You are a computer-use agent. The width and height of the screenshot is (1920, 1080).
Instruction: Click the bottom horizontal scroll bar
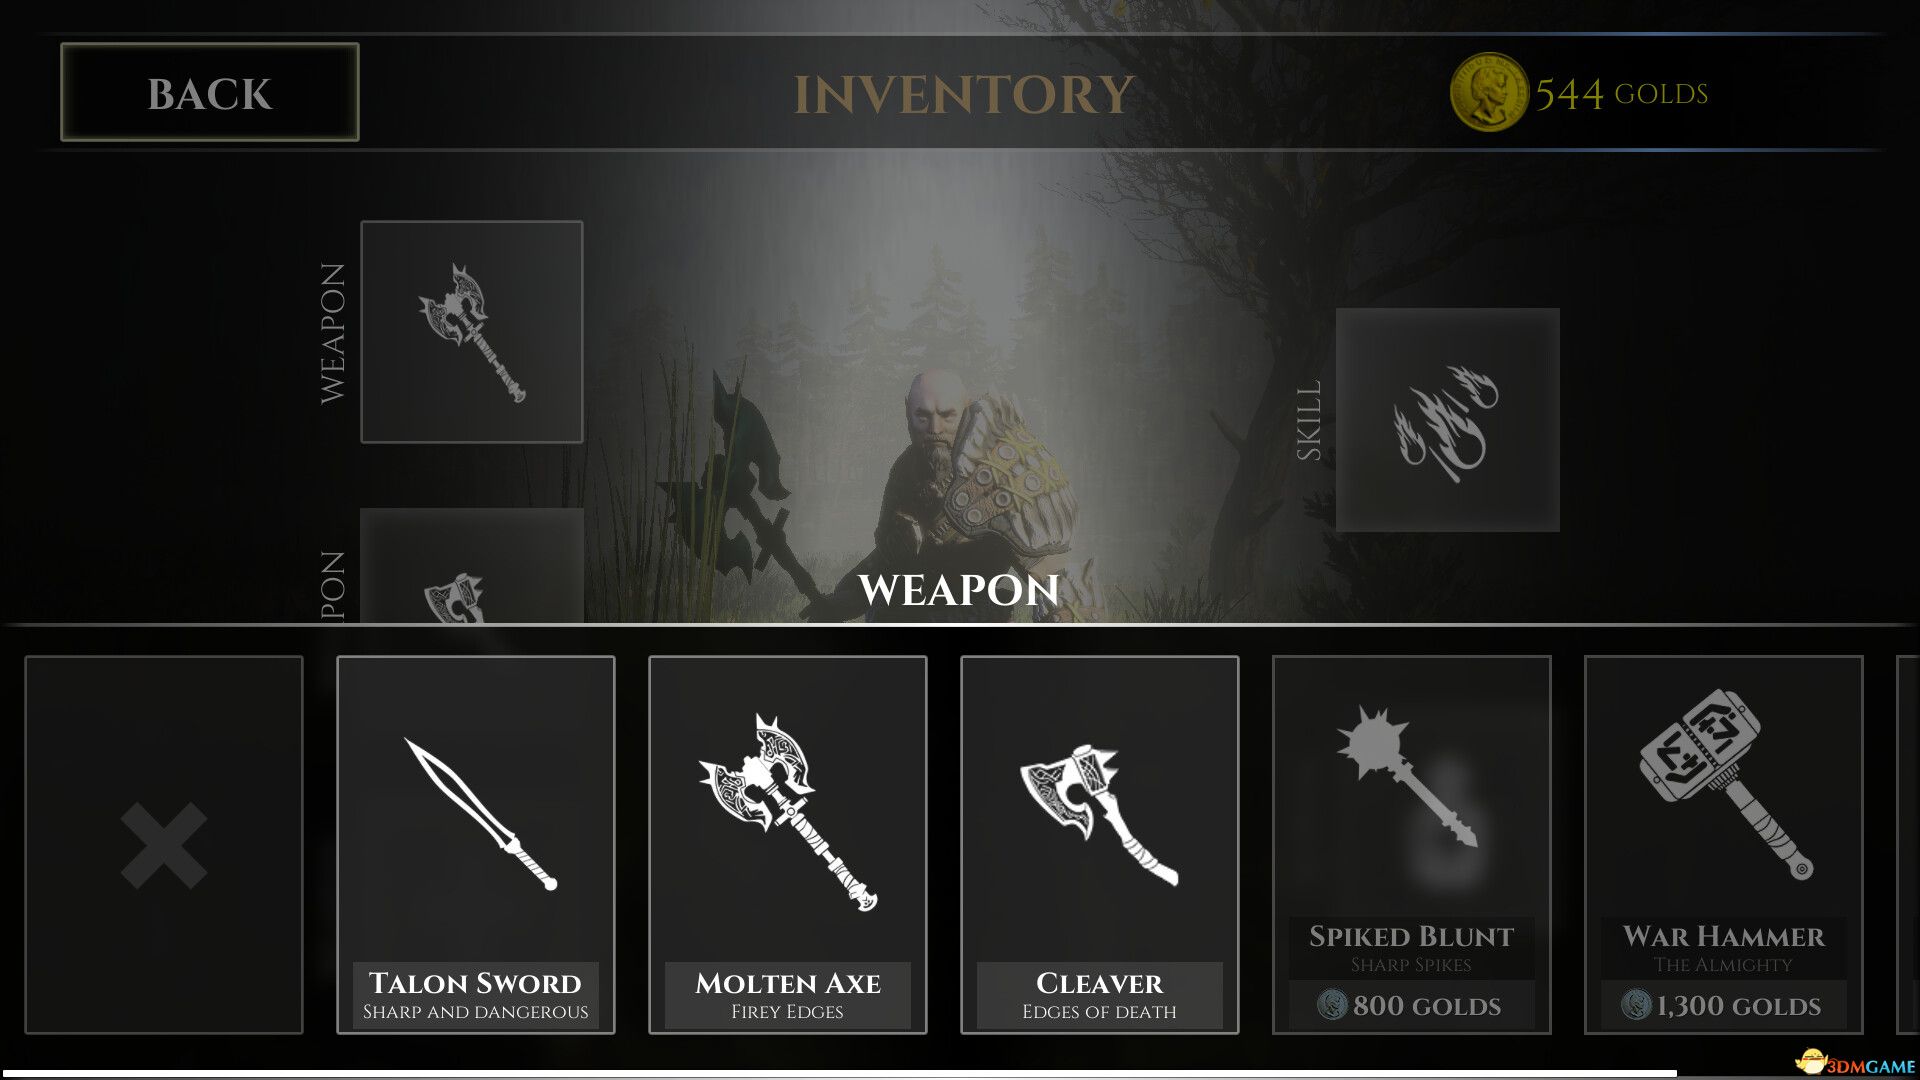coord(840,1073)
